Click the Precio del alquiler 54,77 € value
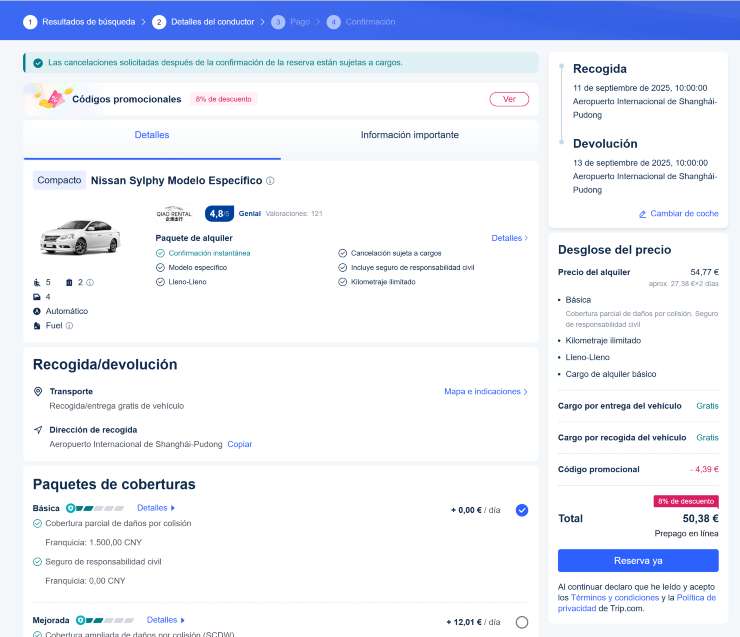740x637 pixels. coord(705,272)
